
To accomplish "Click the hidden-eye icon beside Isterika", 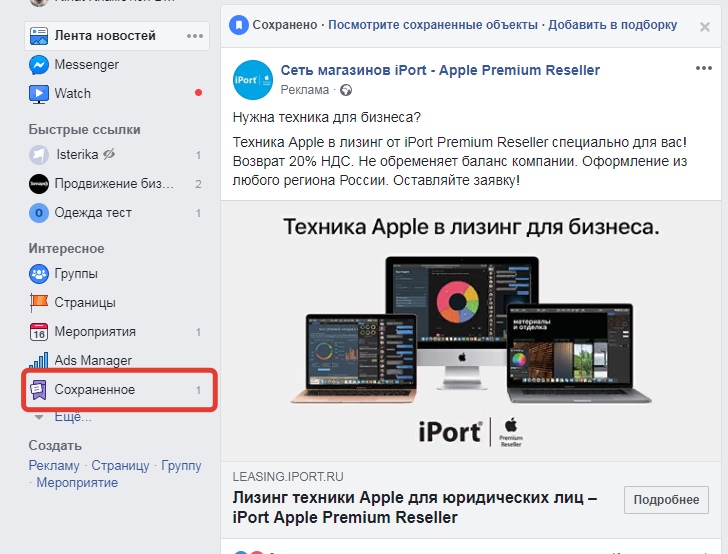I will tap(109, 154).
